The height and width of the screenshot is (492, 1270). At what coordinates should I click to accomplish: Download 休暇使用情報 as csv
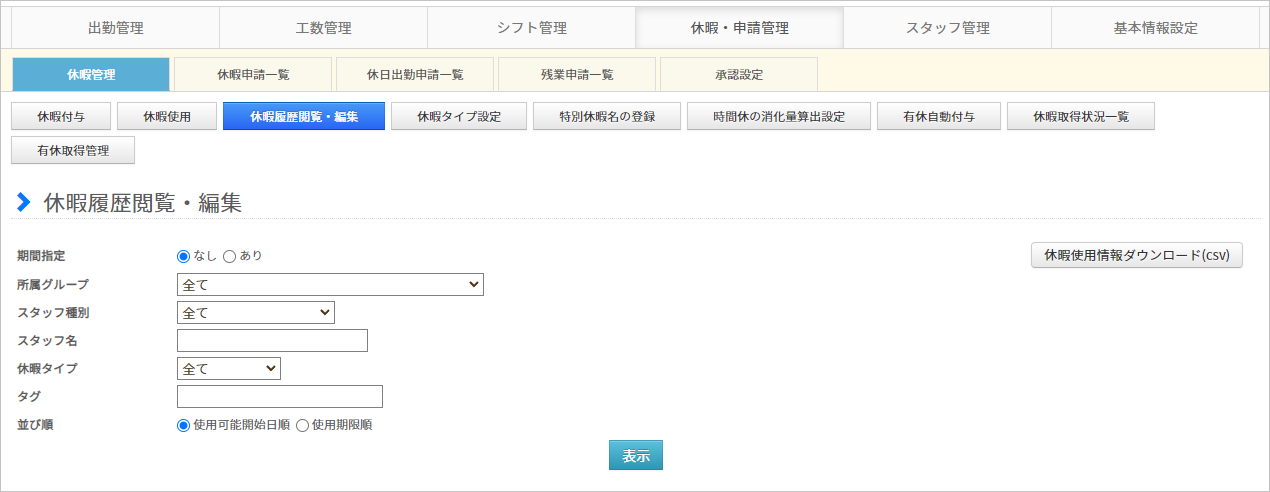tap(1137, 255)
